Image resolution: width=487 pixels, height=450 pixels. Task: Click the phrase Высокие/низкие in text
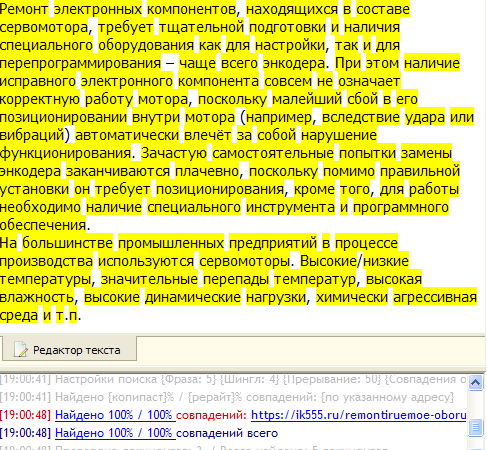354,261
